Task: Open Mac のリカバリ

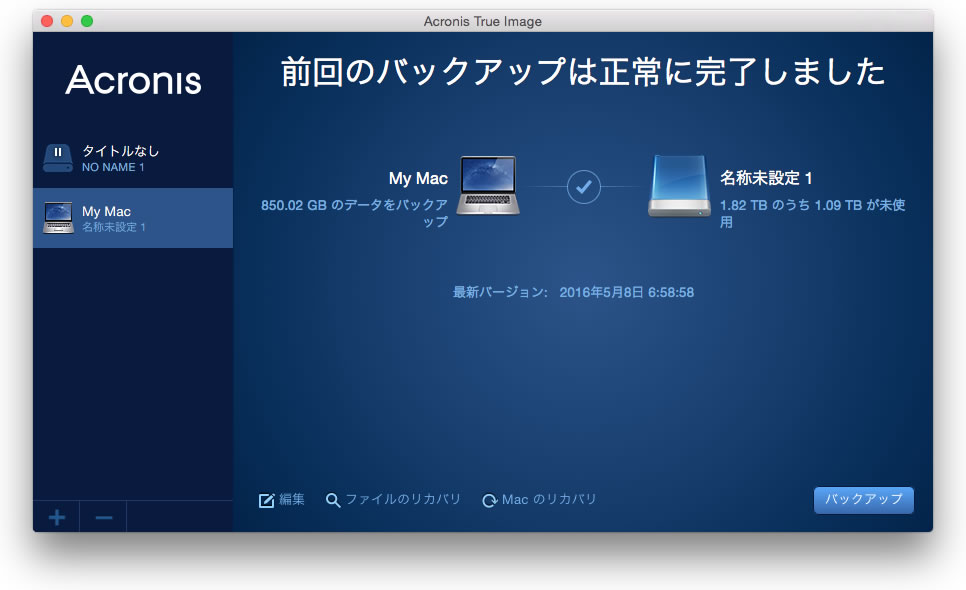Action: point(539,499)
